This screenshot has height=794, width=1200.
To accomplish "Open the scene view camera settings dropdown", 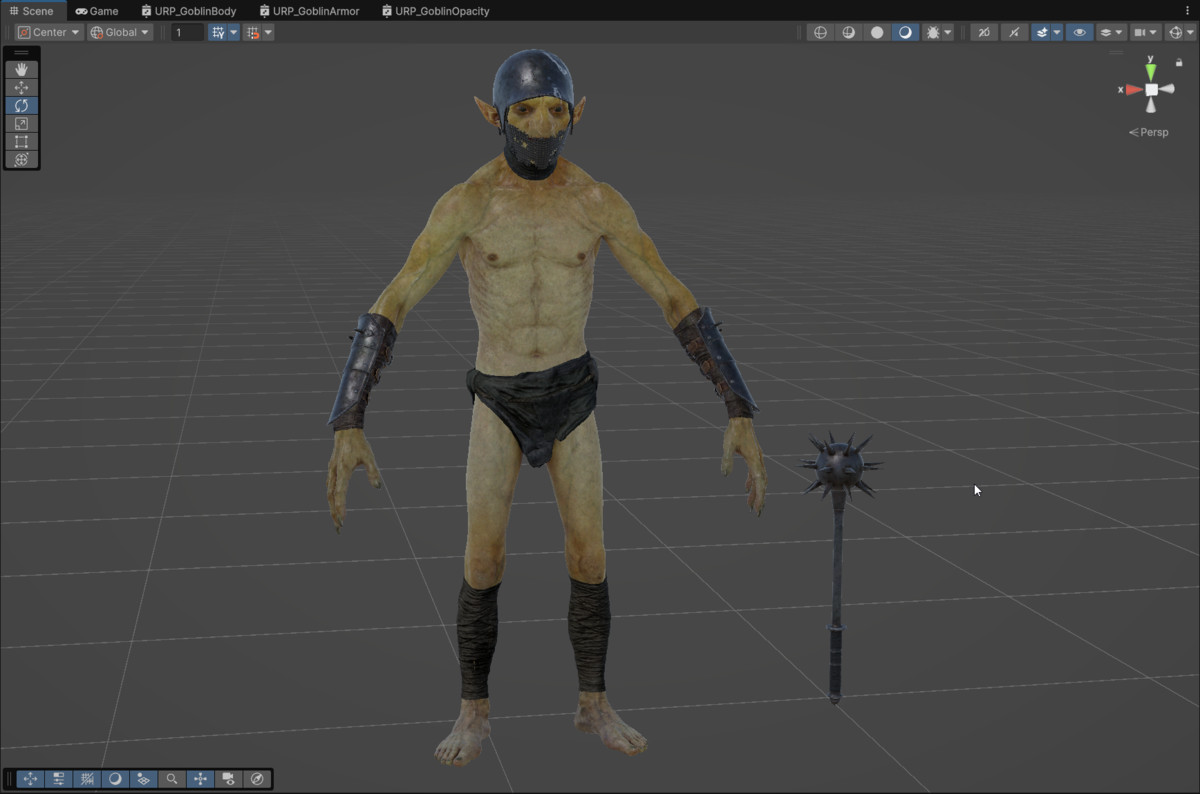I will point(1145,32).
